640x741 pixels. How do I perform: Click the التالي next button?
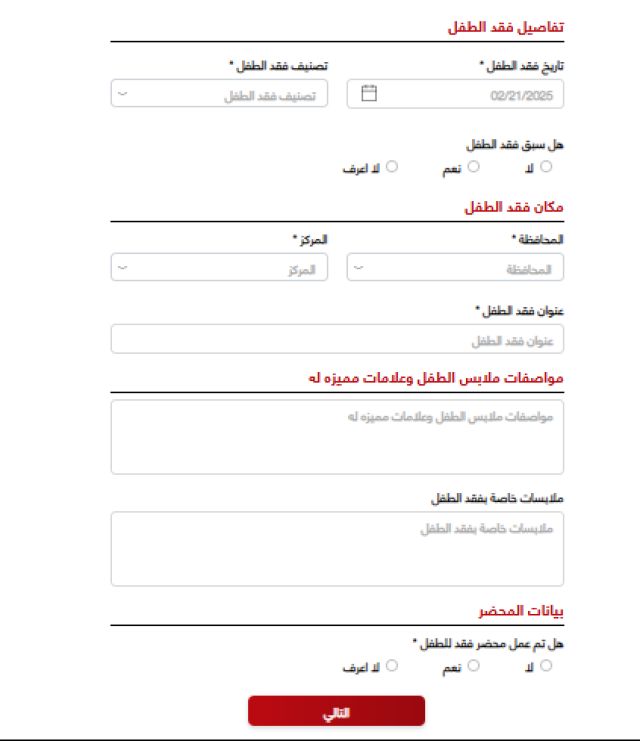tap(337, 711)
